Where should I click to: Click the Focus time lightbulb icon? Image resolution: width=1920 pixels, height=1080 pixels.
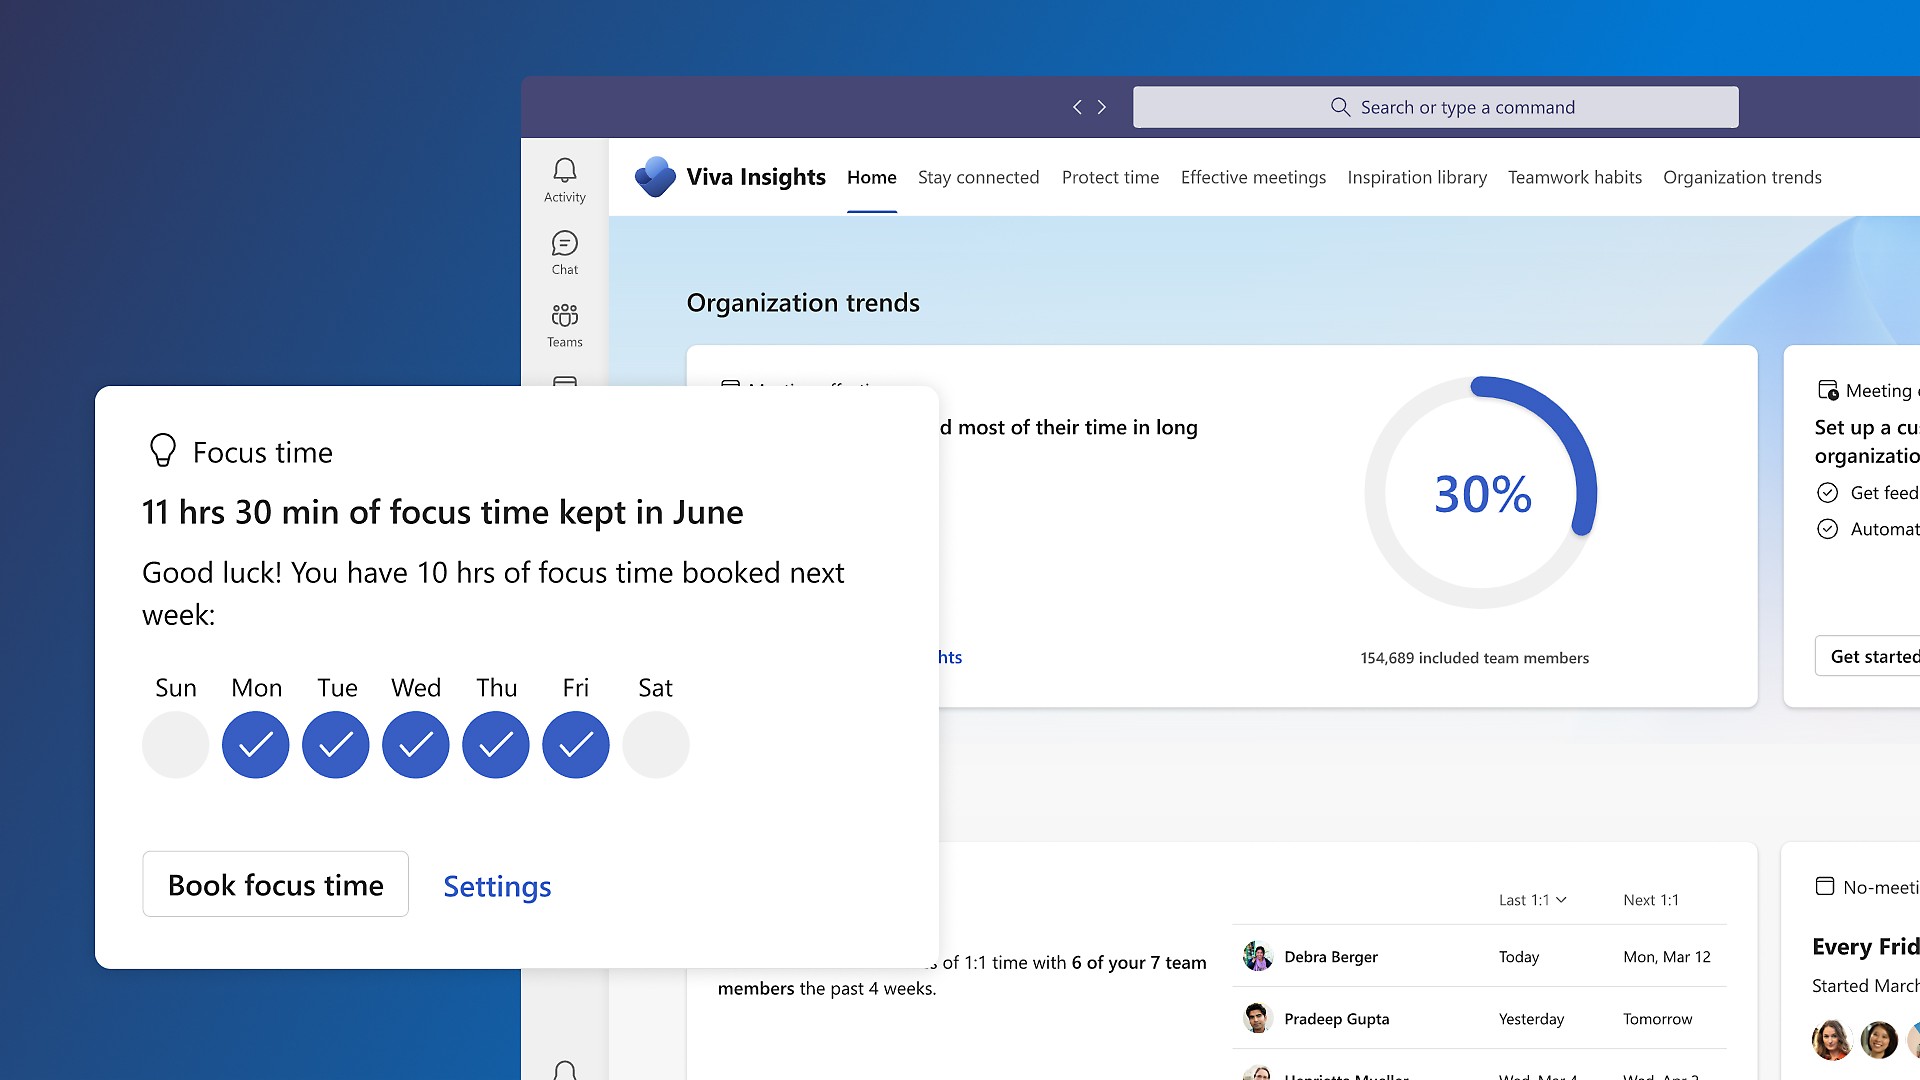[x=163, y=451]
